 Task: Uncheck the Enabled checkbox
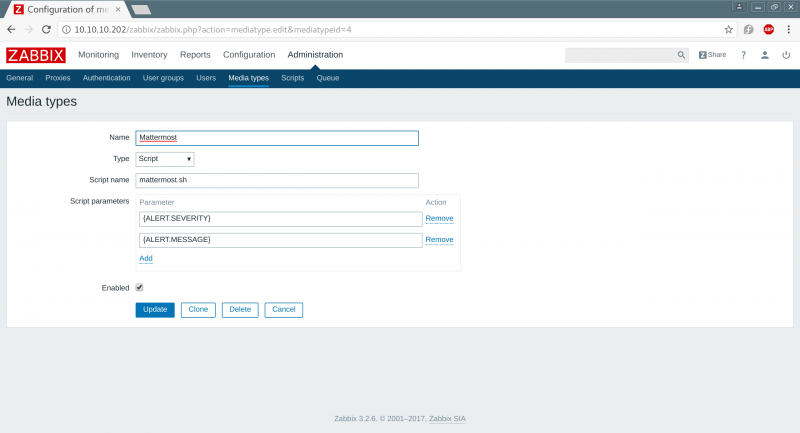click(139, 287)
